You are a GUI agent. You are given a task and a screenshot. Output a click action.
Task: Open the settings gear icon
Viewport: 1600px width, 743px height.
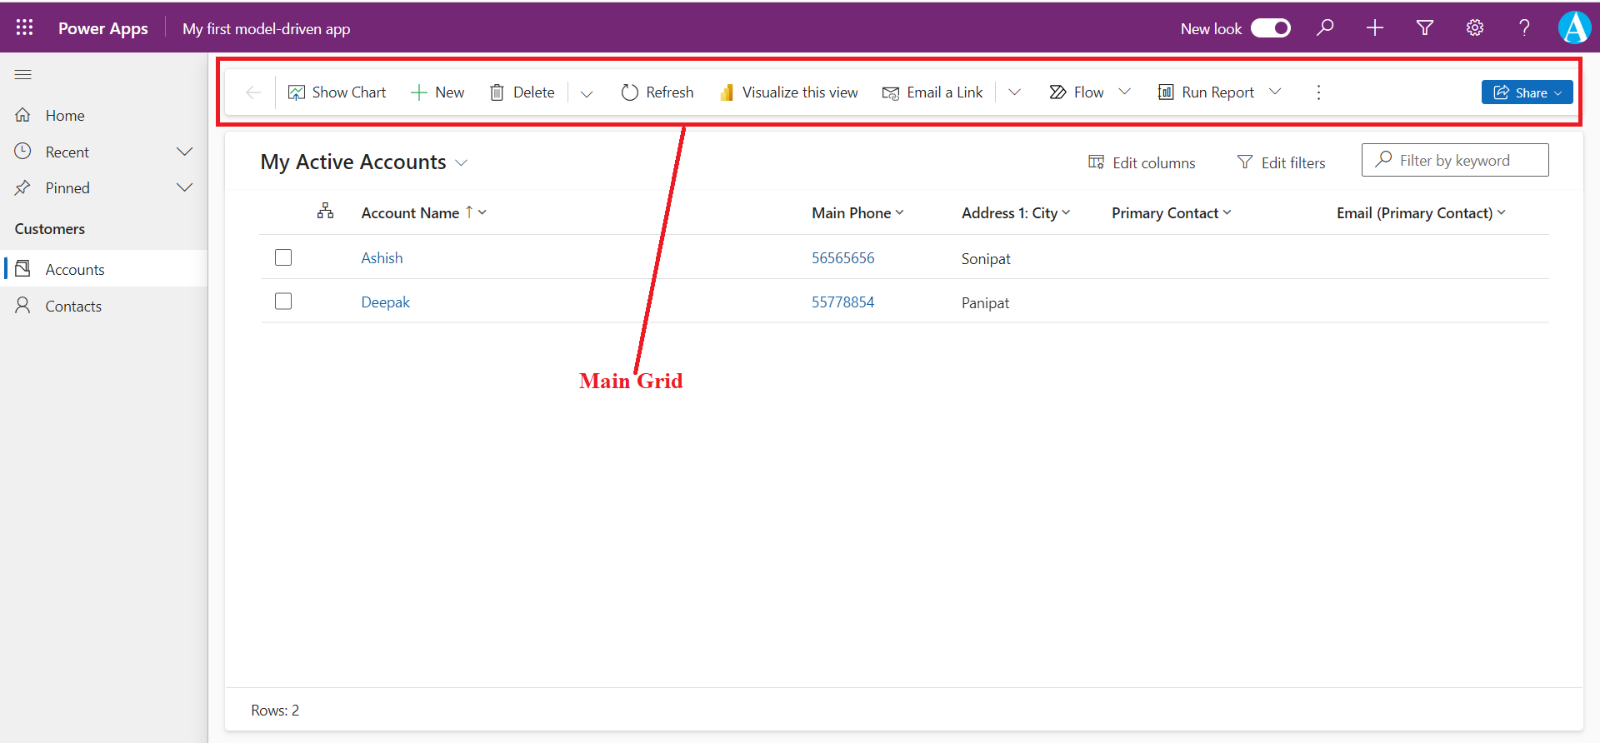coord(1474,28)
